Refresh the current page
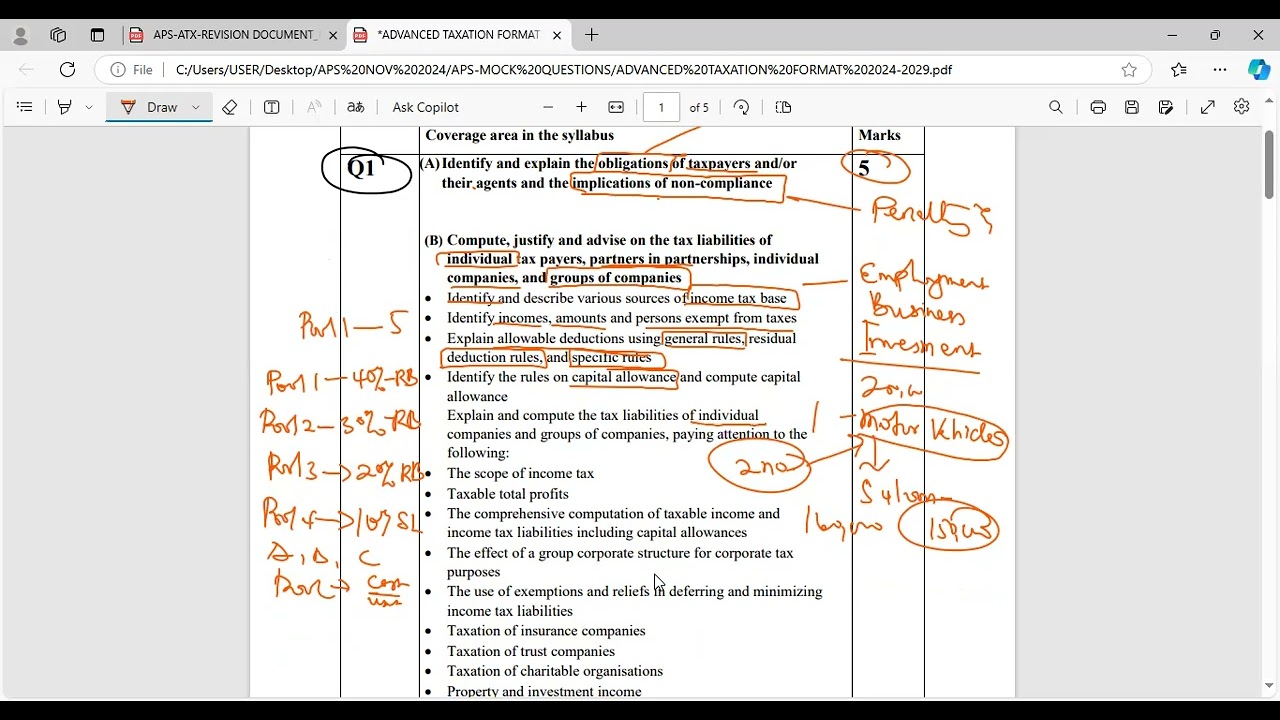The width and height of the screenshot is (1280, 720). click(x=67, y=70)
